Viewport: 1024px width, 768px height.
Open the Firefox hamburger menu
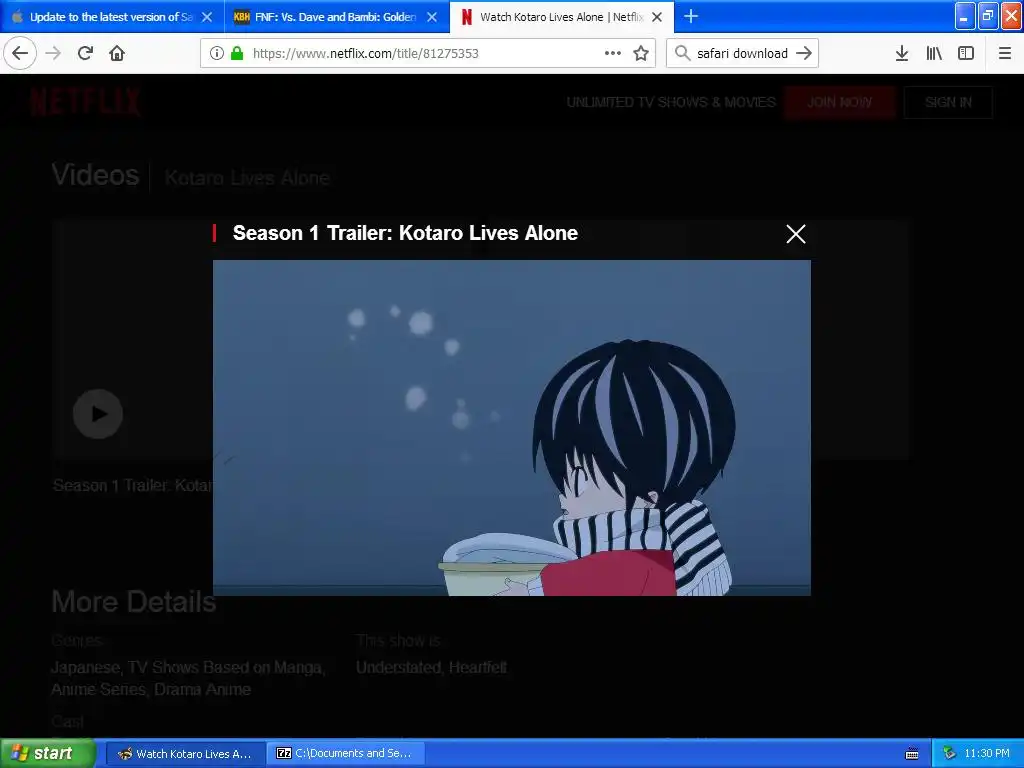point(1005,53)
